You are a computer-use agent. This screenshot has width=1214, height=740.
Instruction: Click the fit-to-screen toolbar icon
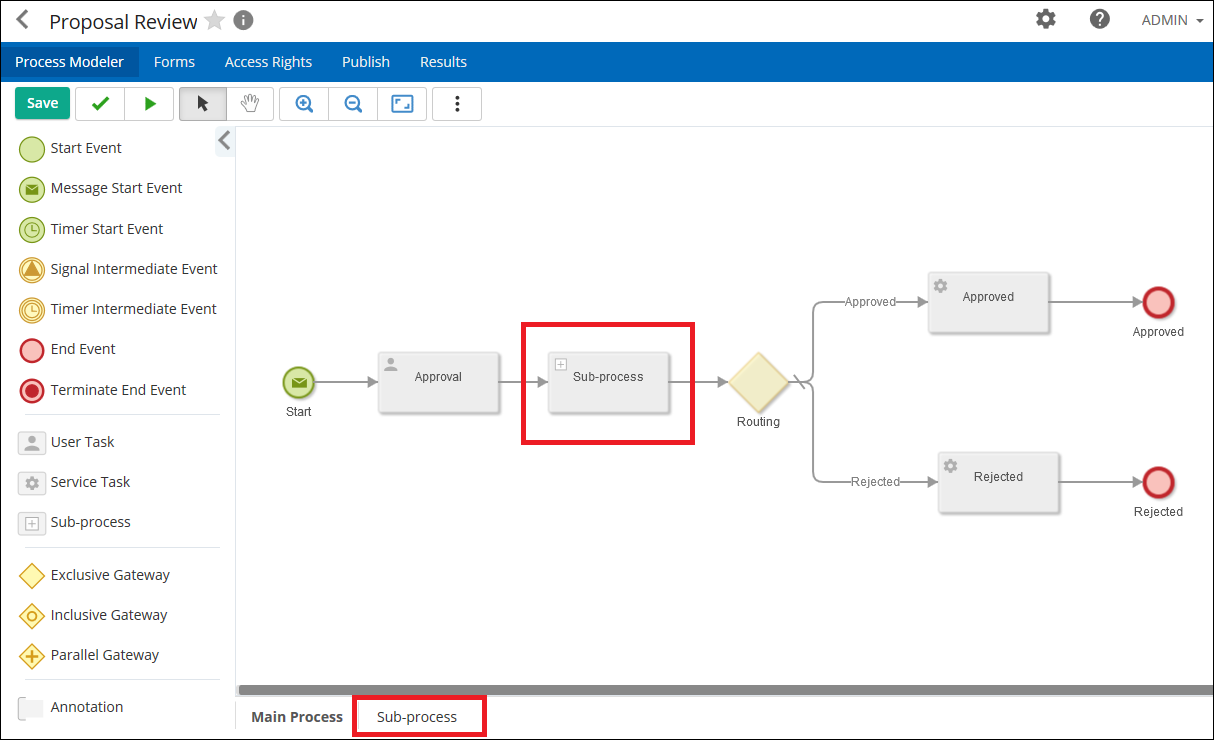click(x=402, y=103)
